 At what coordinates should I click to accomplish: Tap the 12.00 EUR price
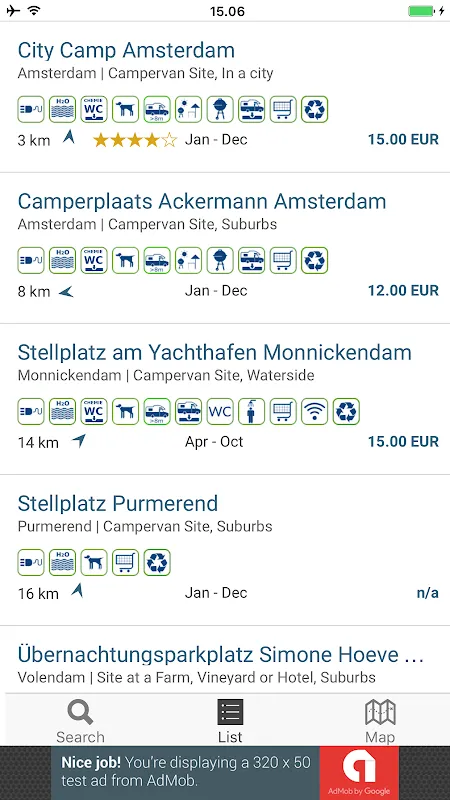[x=403, y=291]
